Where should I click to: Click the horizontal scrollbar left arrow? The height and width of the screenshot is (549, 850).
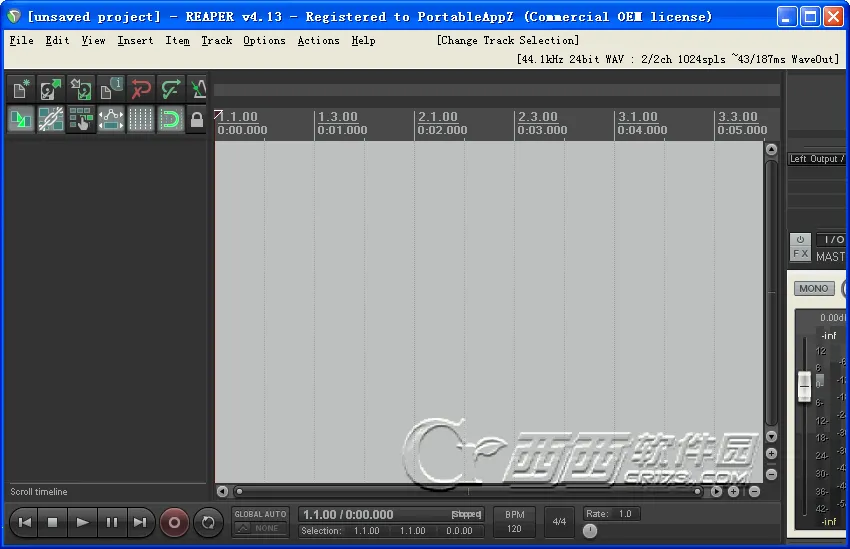coord(222,492)
